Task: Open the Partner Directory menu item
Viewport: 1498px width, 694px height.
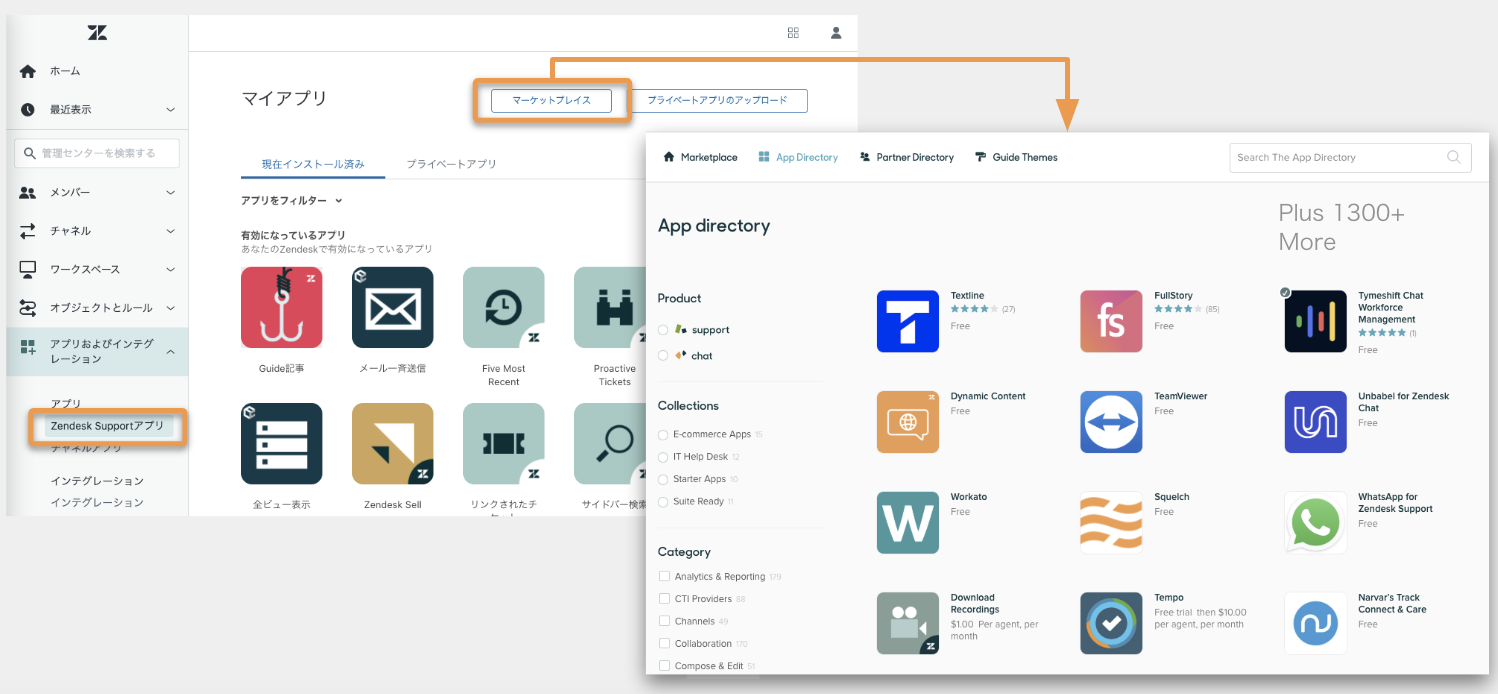Action: pos(906,158)
